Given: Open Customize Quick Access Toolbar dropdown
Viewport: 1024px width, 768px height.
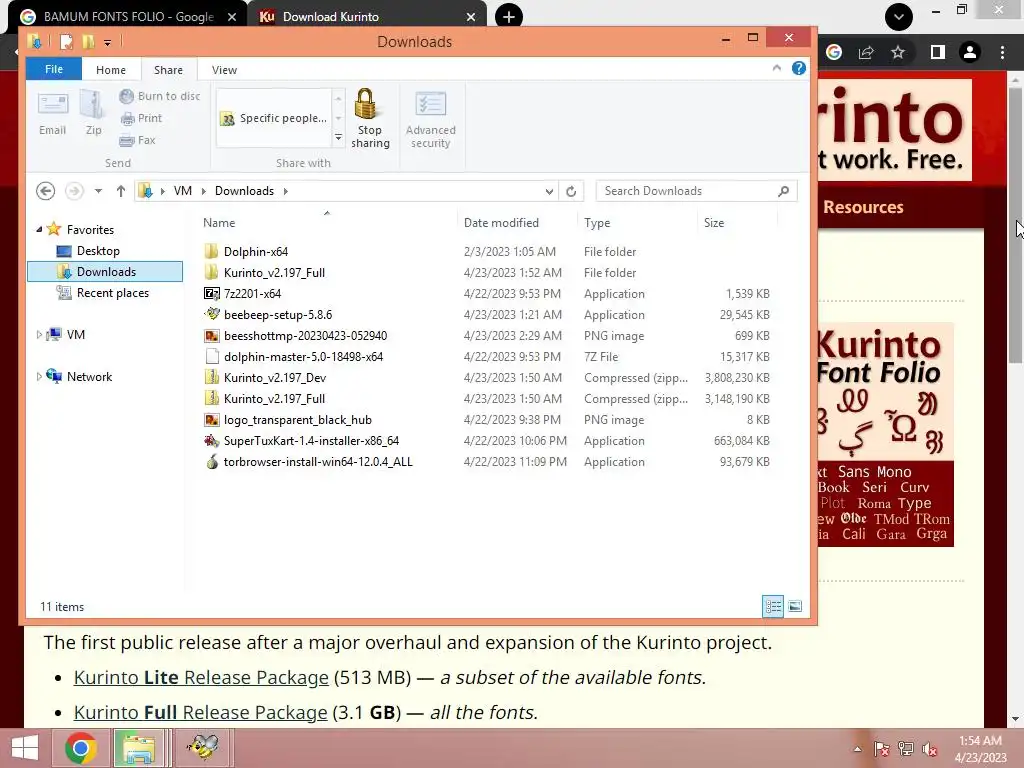Looking at the screenshot, I should (107, 42).
